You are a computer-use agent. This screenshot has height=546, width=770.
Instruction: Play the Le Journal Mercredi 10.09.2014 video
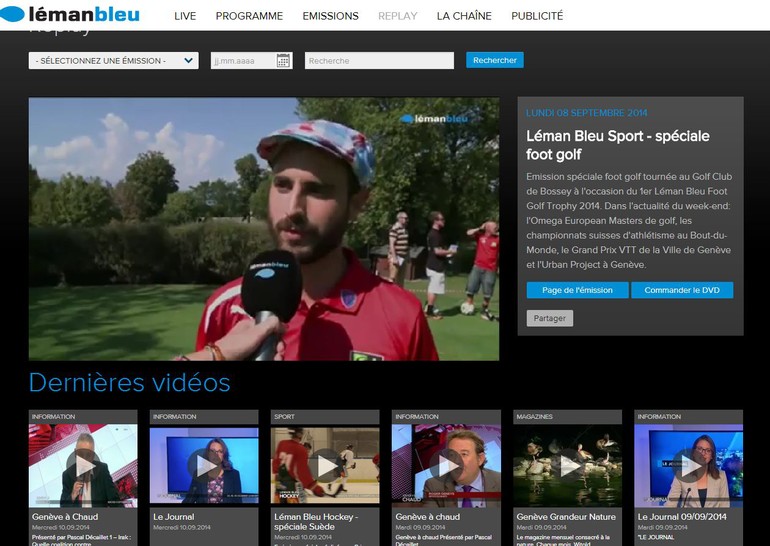[x=204, y=466]
